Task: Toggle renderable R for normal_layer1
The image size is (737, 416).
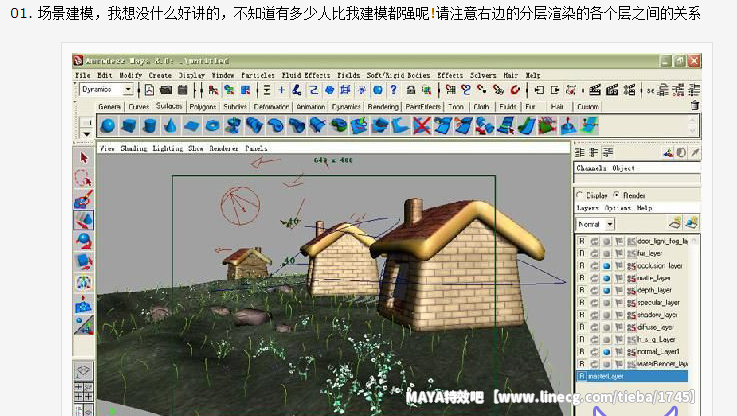Action: pyautogui.click(x=582, y=351)
